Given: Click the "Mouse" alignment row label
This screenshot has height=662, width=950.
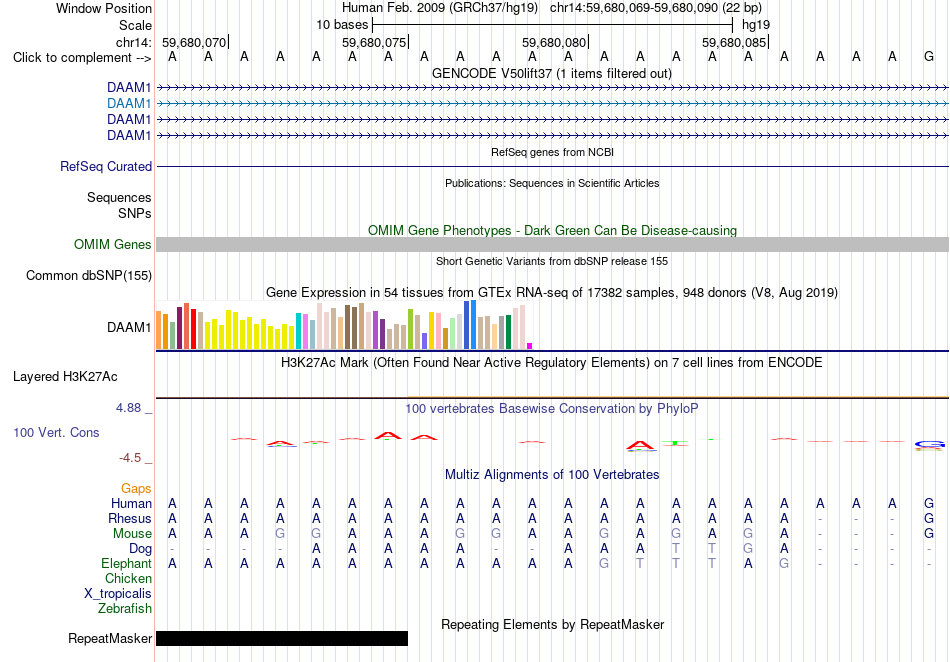Looking at the screenshot, I should click(x=132, y=534).
